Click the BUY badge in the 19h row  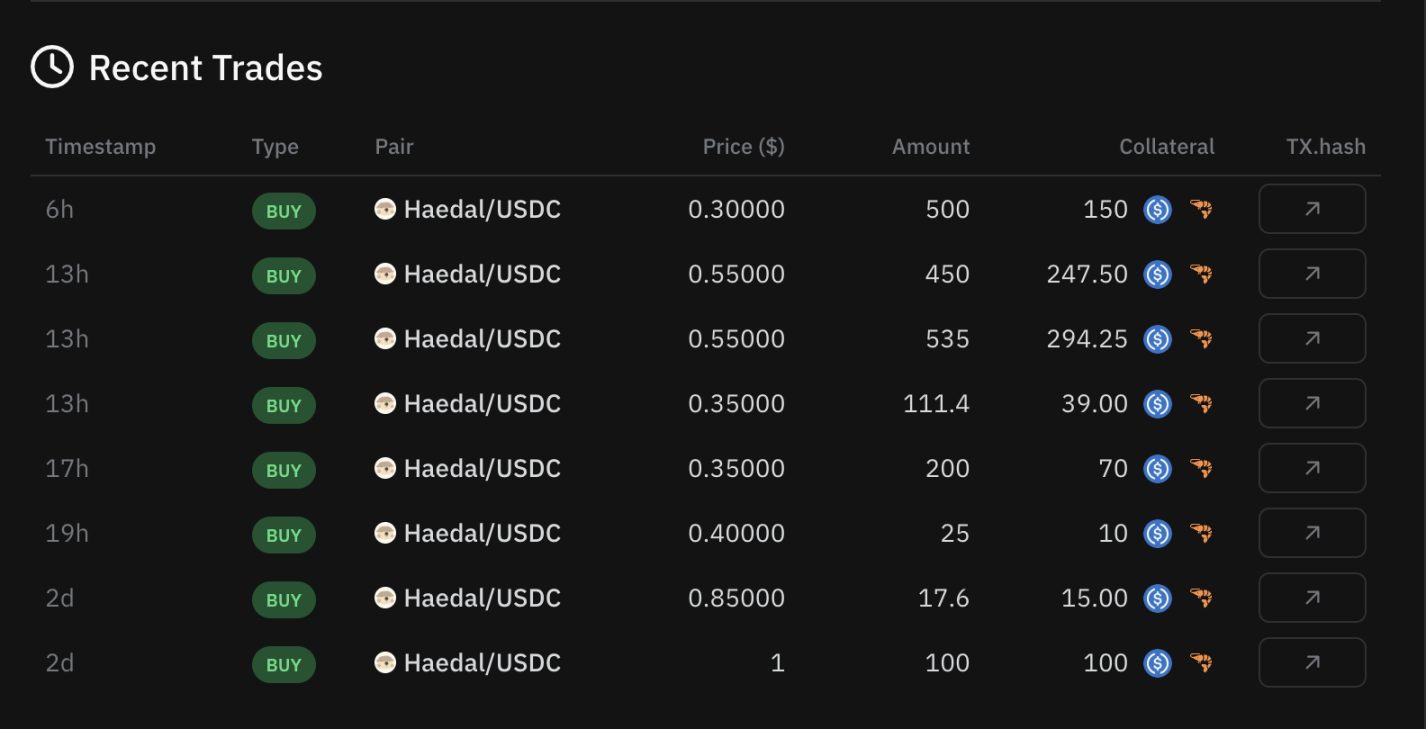[x=283, y=535]
